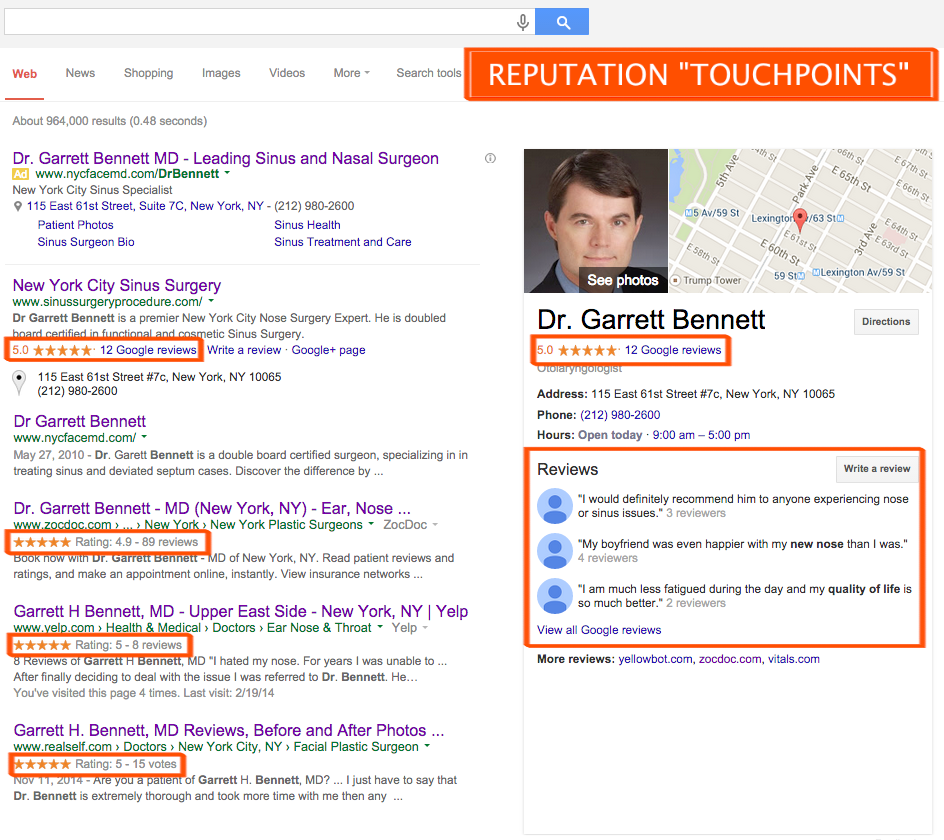944x840 pixels.
Task: Click the red map location pin
Action: 800,220
